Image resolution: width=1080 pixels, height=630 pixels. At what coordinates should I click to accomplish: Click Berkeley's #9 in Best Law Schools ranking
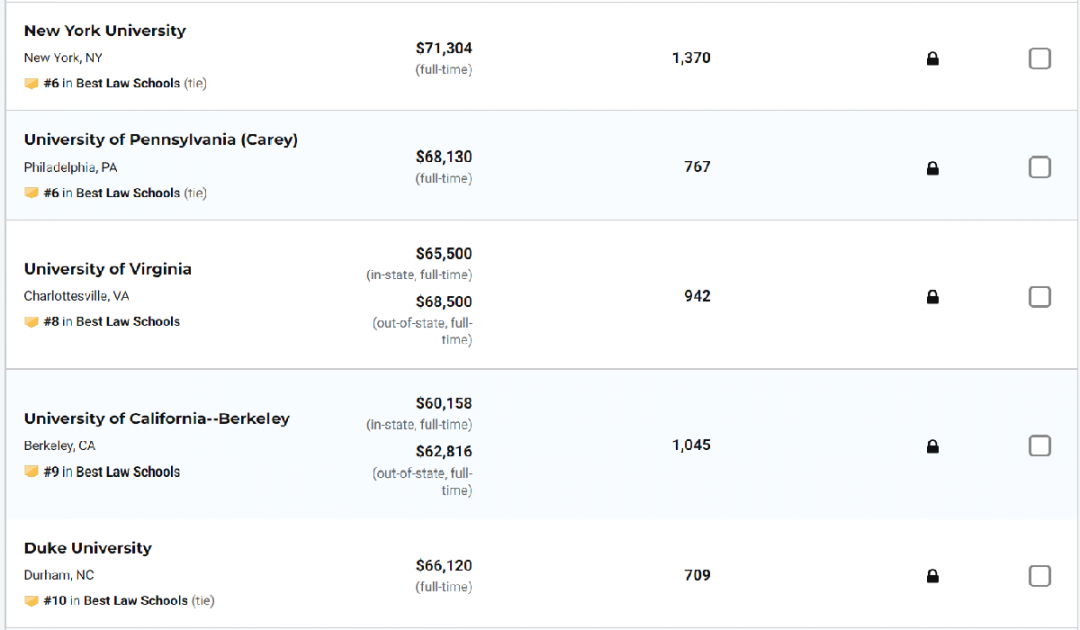(x=111, y=472)
